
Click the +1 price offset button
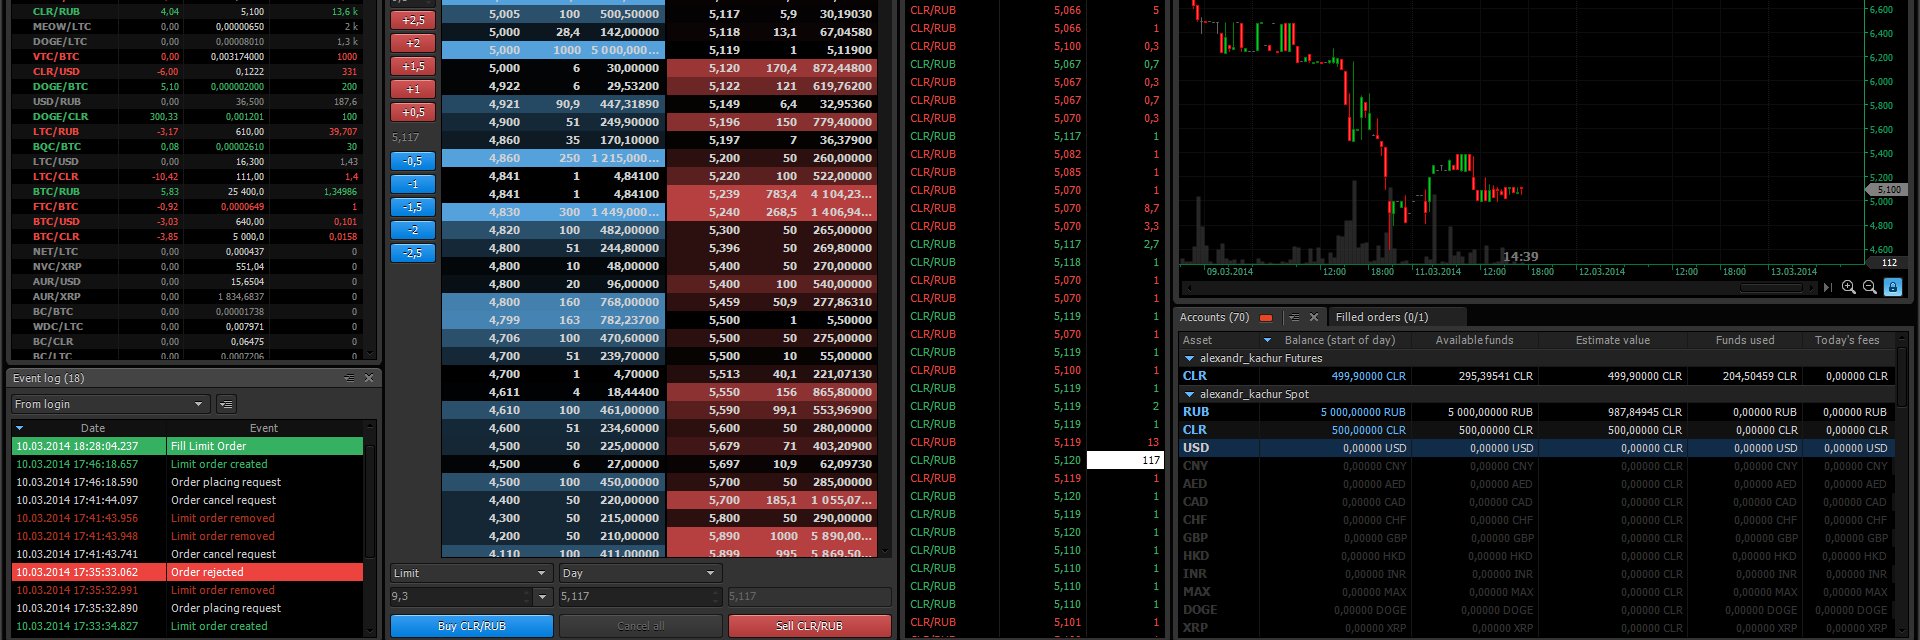413,89
